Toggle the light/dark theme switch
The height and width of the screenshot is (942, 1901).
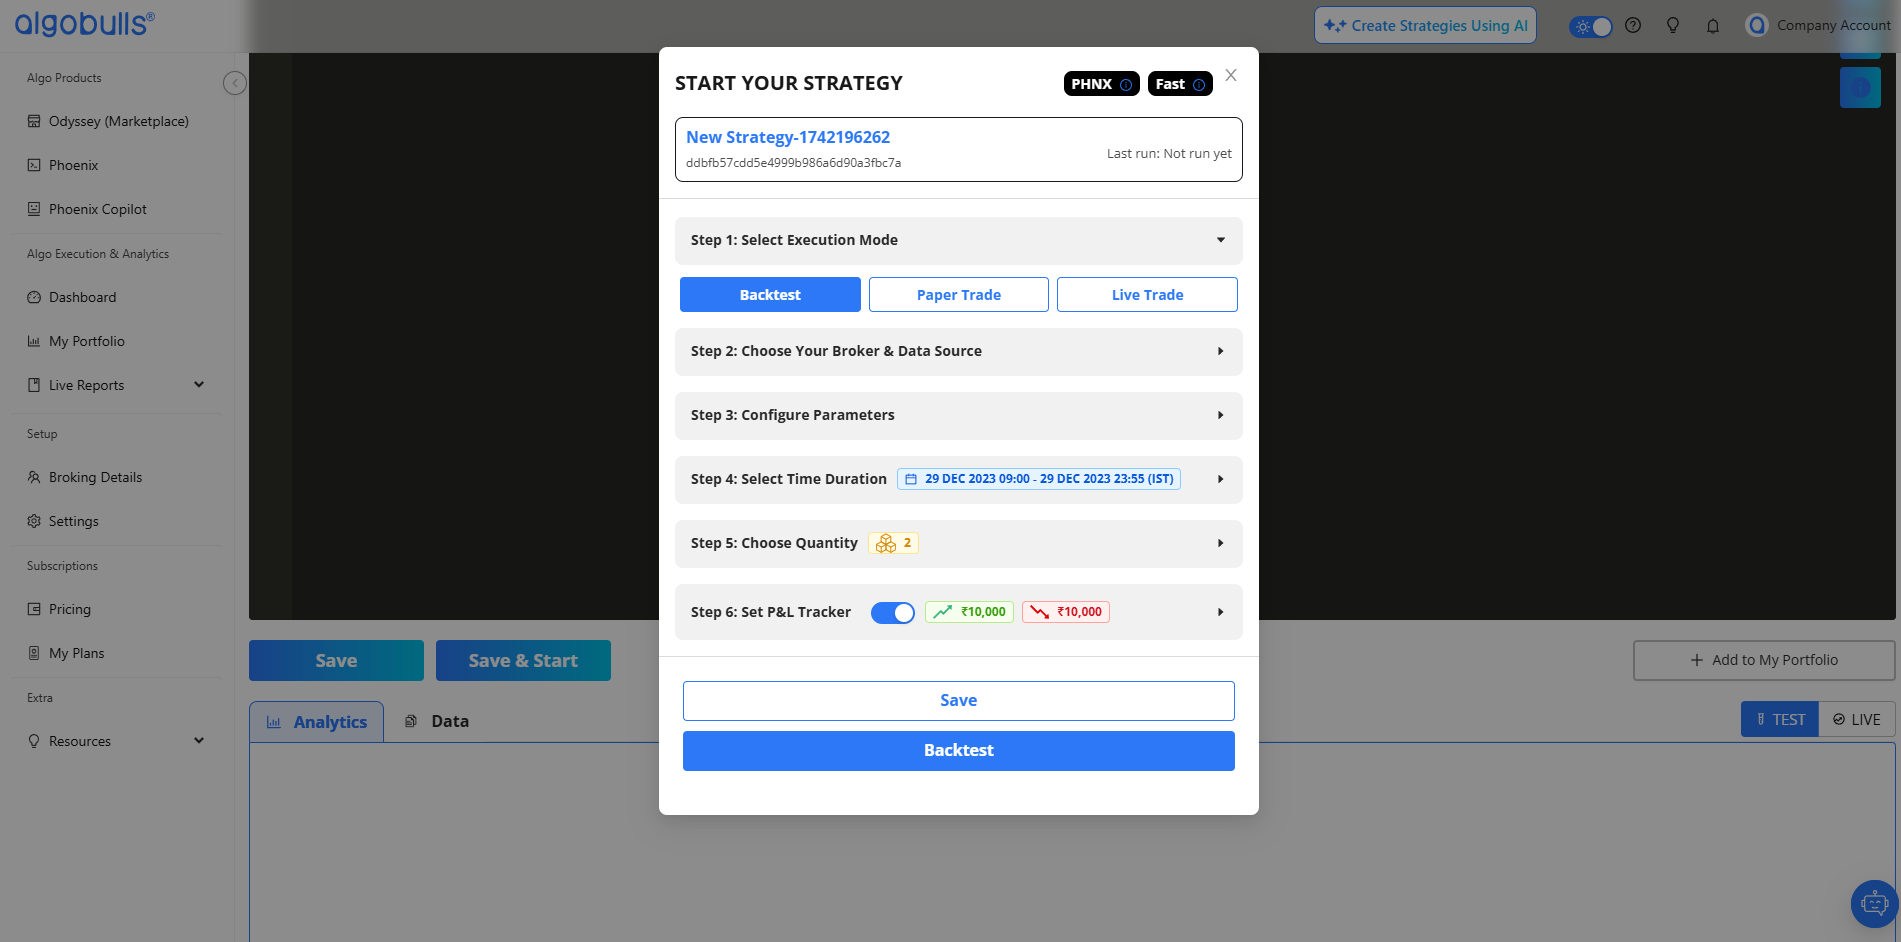tap(1591, 27)
